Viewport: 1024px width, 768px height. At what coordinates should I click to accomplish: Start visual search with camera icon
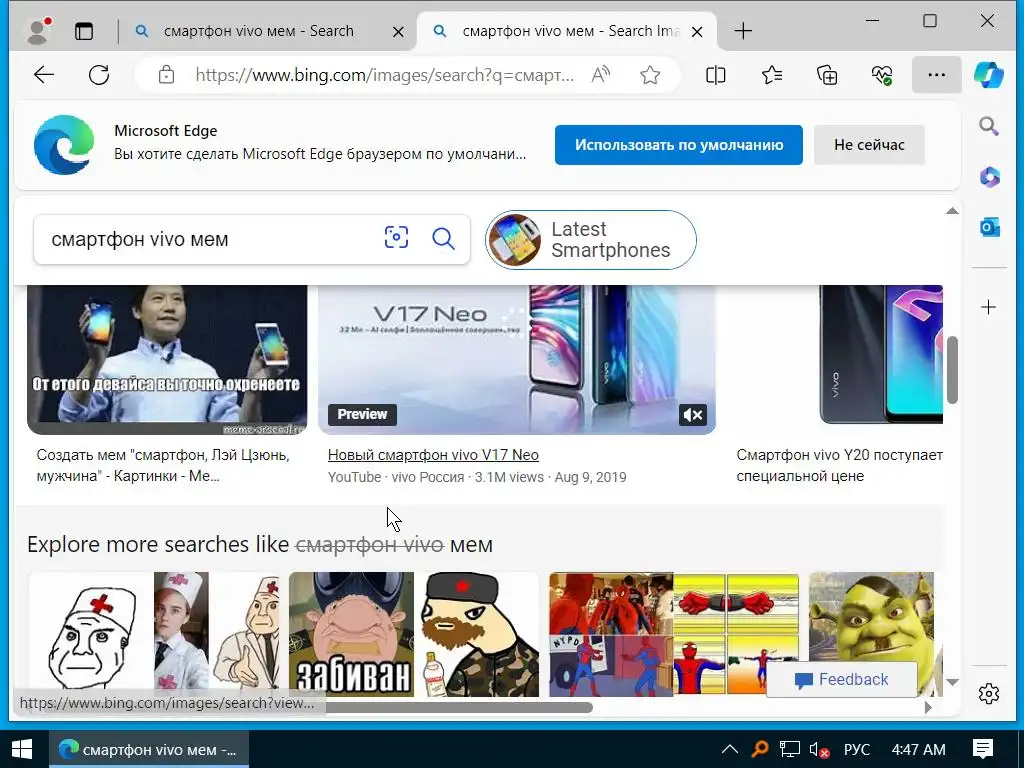tap(396, 238)
